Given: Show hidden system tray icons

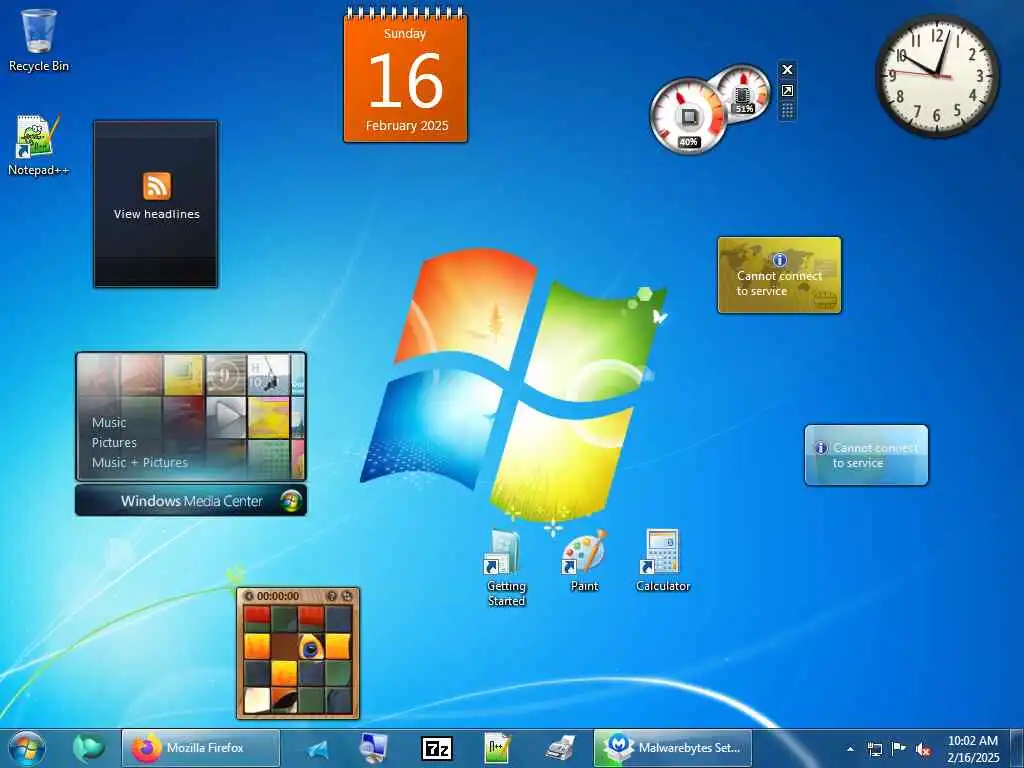Looking at the screenshot, I should click(850, 749).
